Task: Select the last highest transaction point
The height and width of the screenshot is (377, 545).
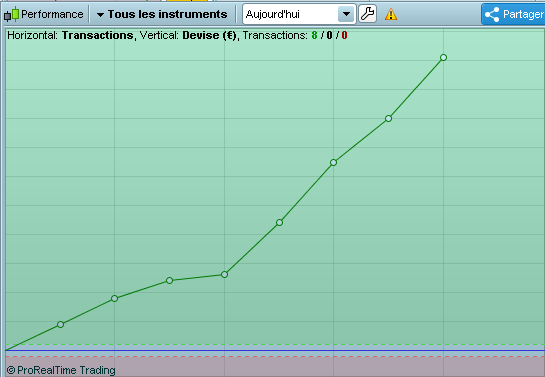Action: (444, 57)
